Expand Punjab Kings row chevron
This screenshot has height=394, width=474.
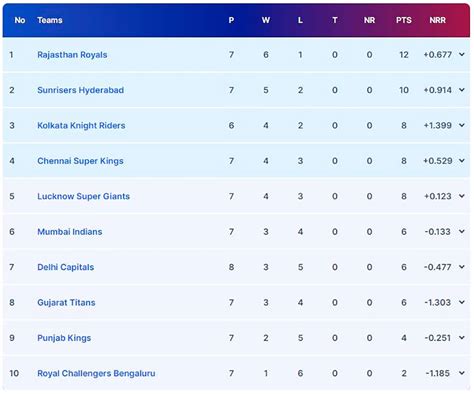462,338
